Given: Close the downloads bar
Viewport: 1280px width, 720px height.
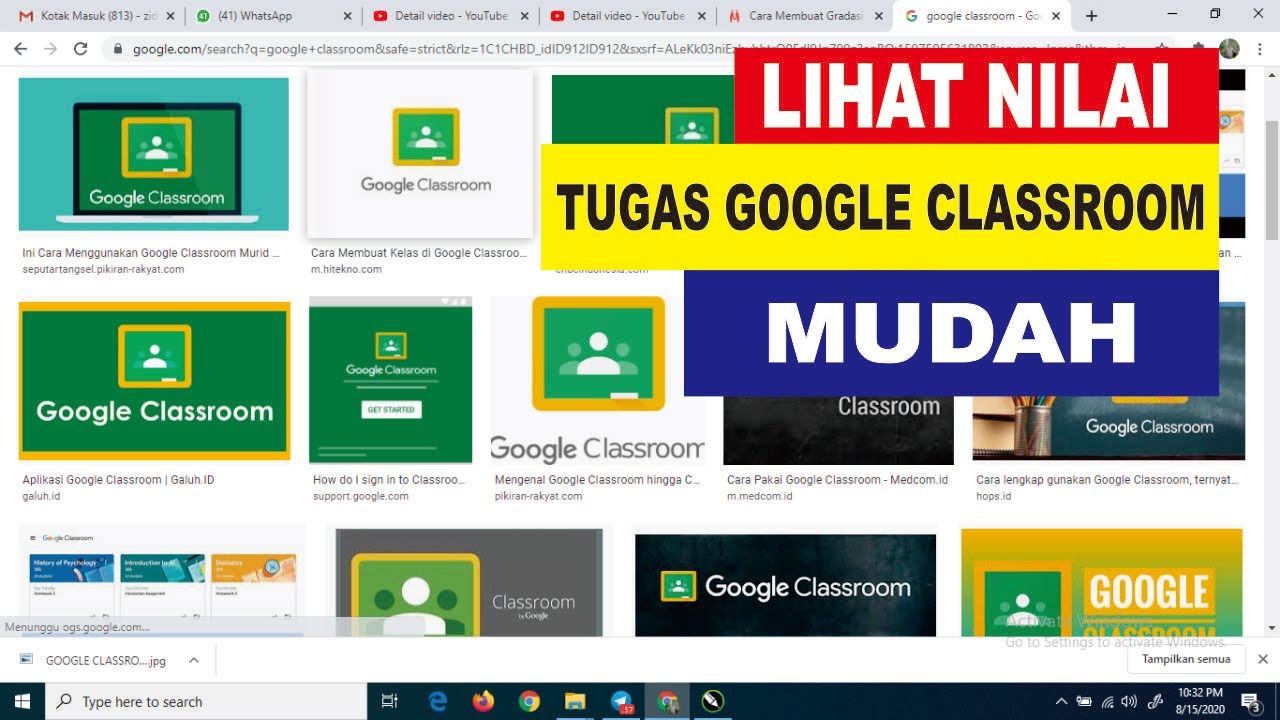Looking at the screenshot, I should pos(1262,659).
